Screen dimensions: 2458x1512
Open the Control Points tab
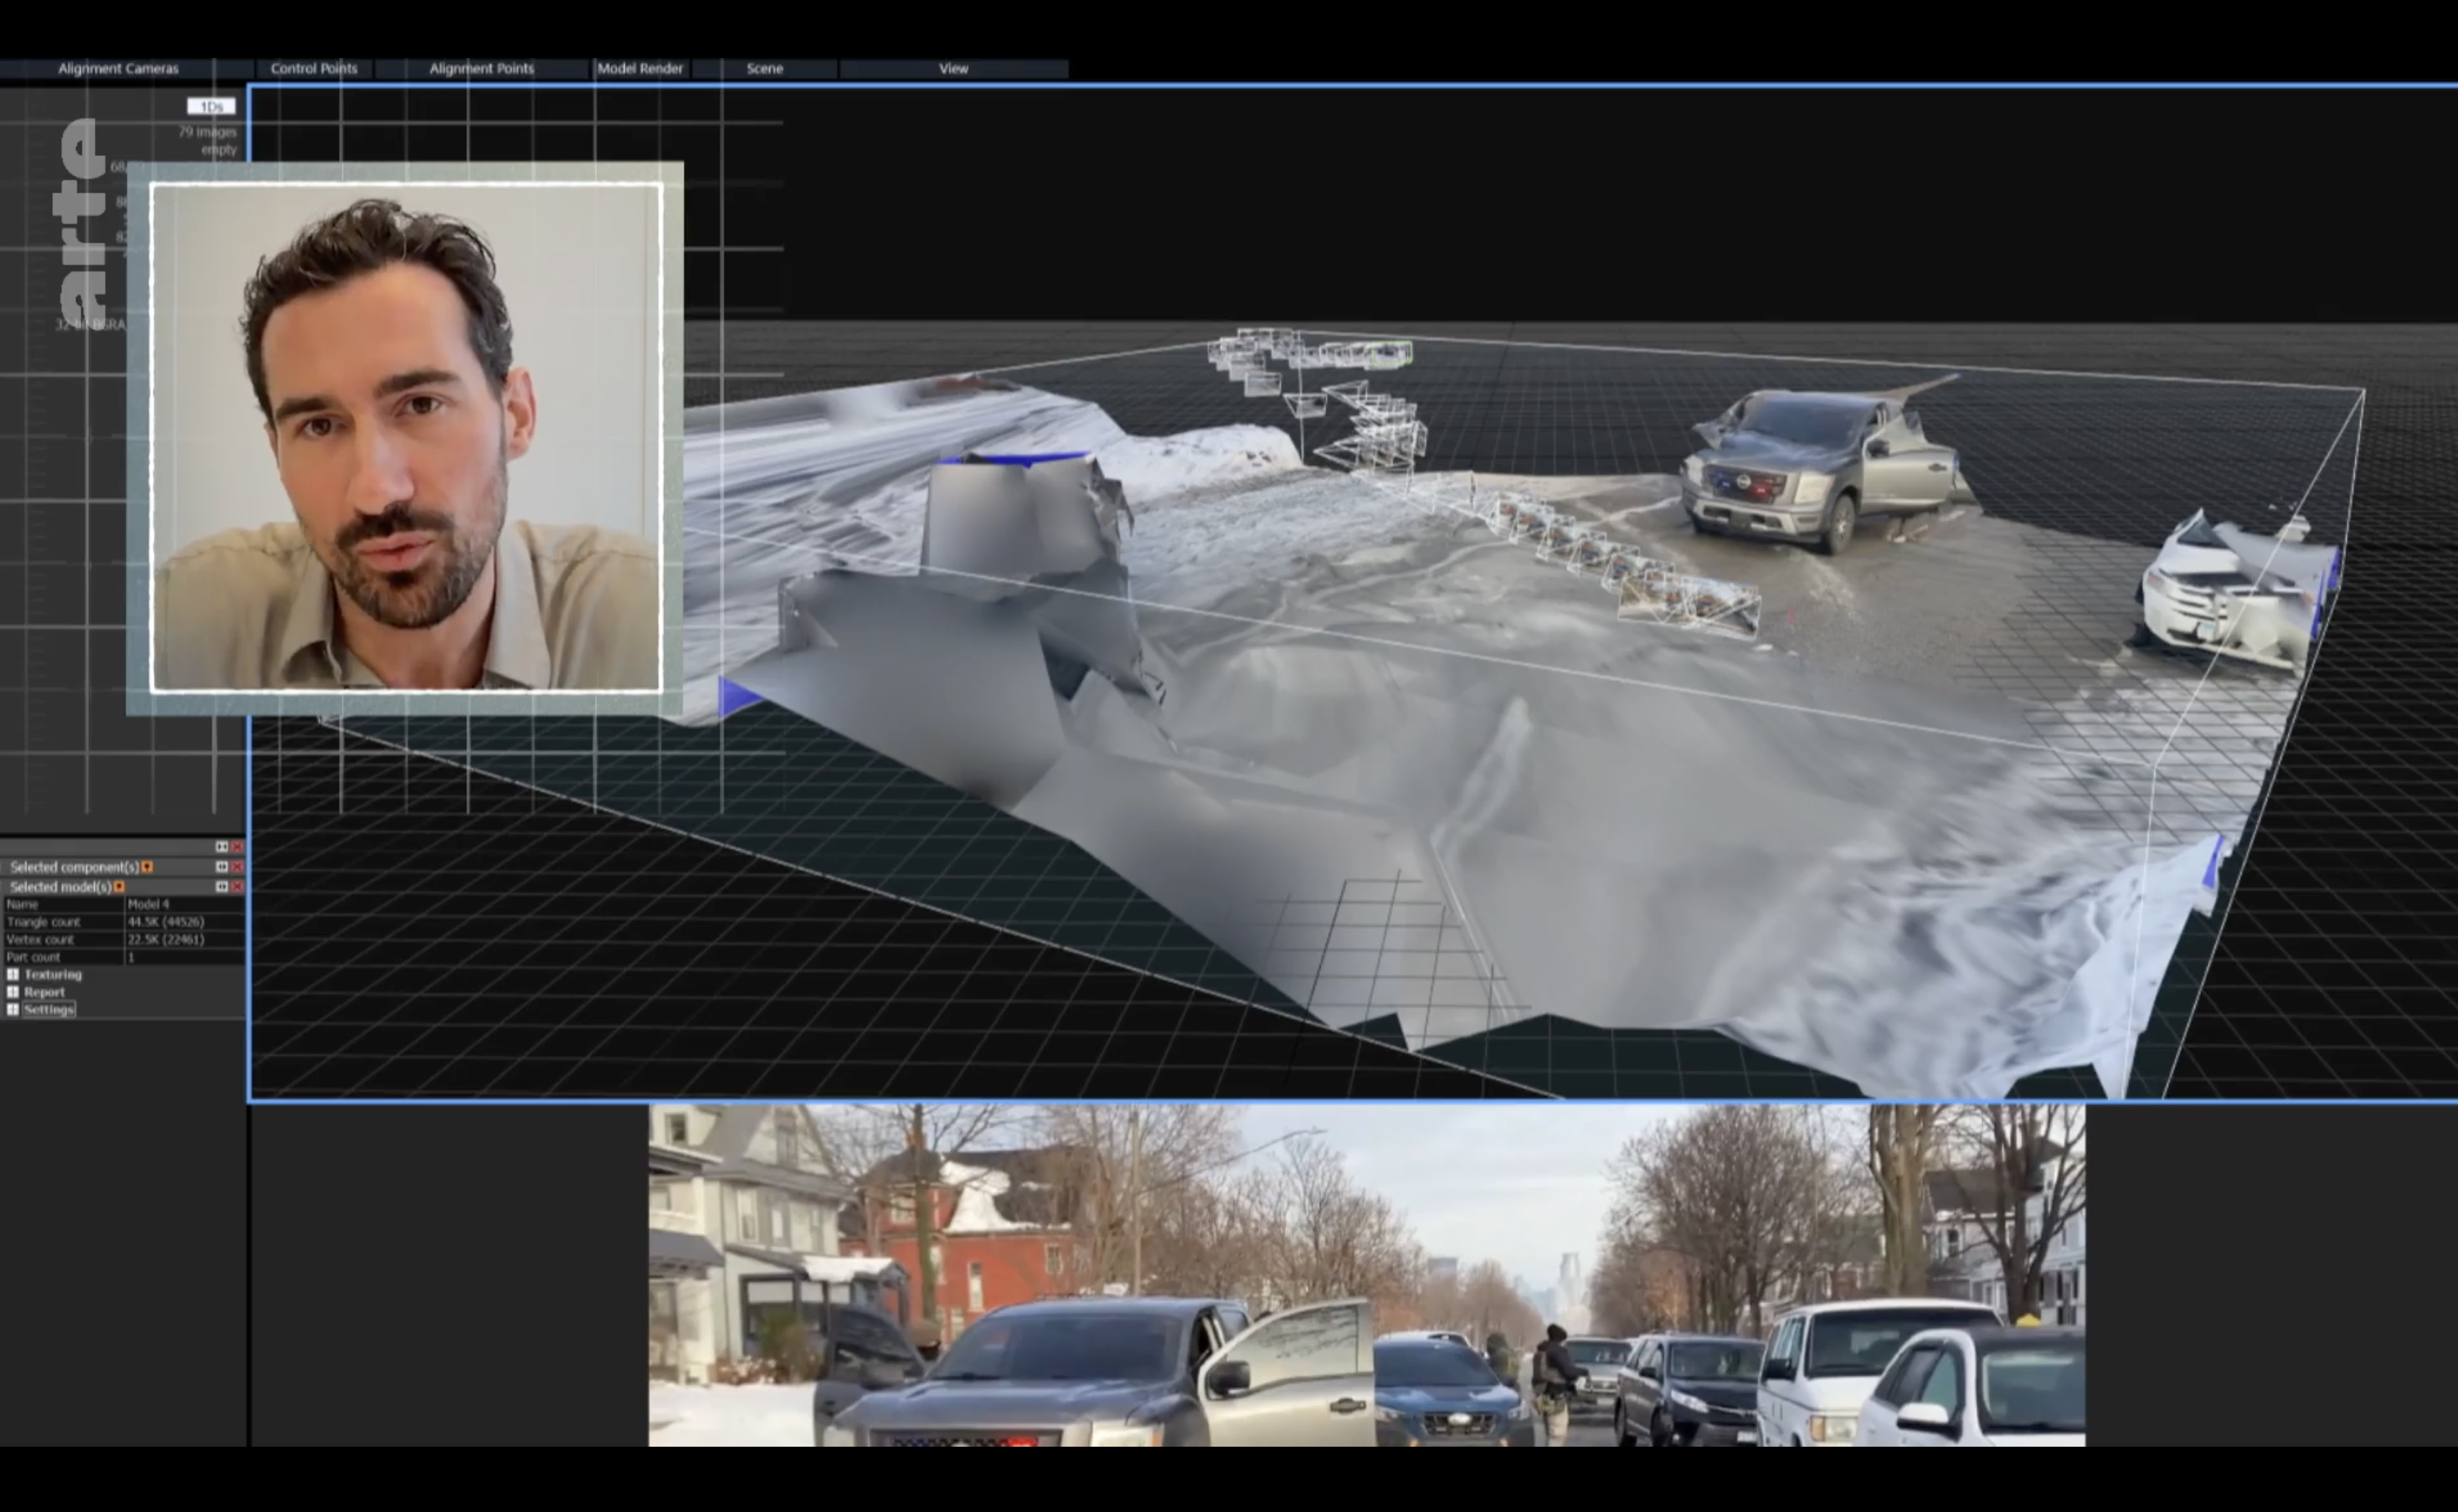(314, 69)
